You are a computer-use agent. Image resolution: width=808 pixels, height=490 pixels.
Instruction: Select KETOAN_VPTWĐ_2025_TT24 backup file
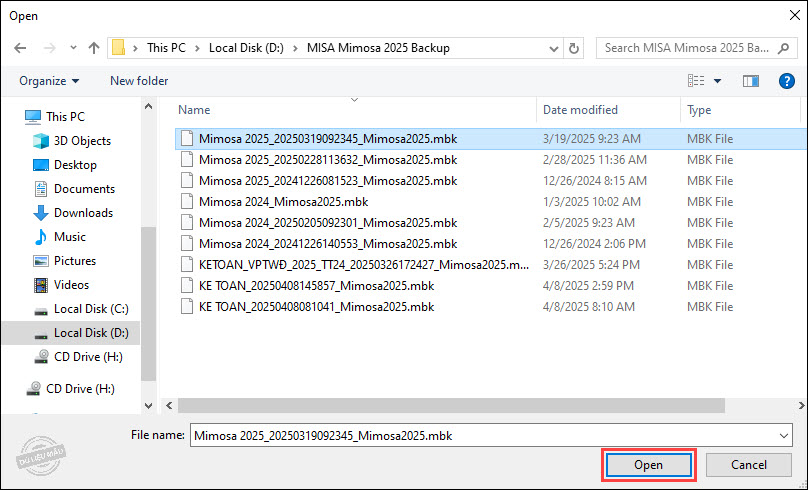tap(364, 265)
